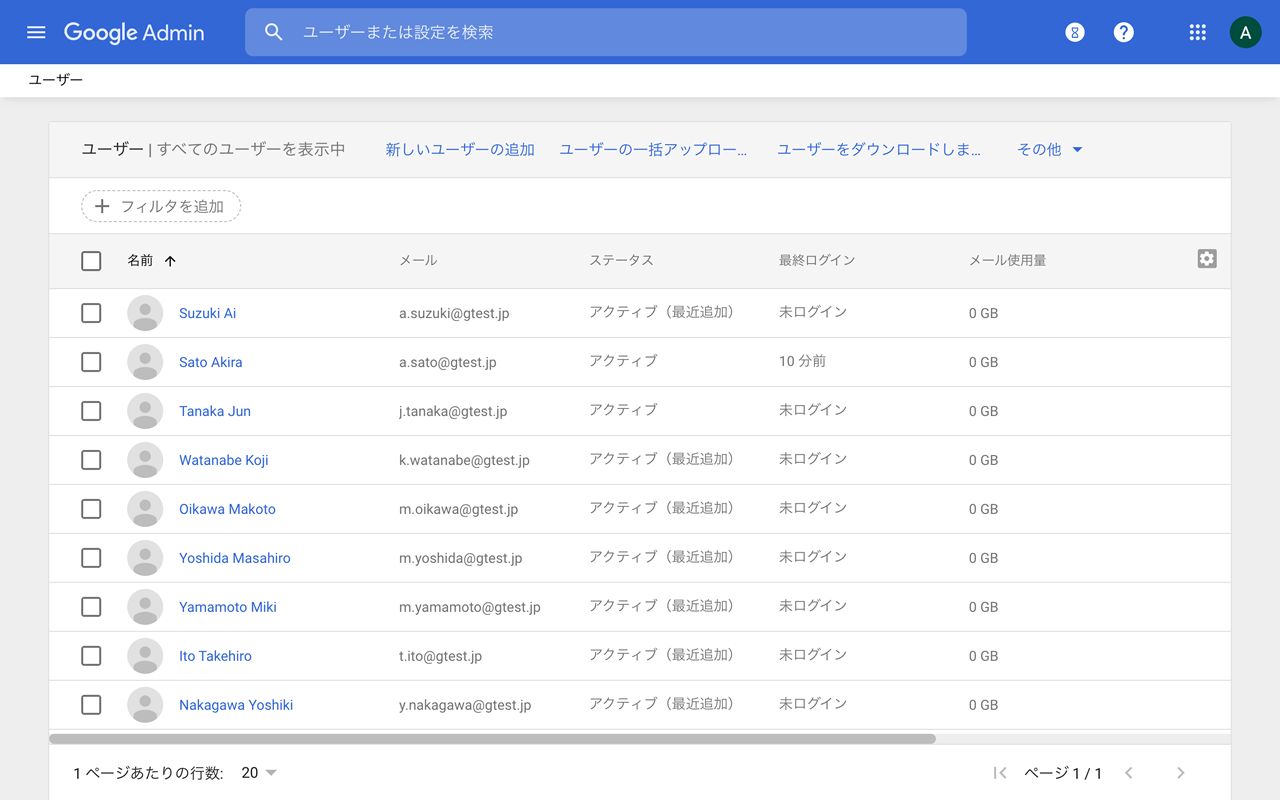Click the メール column header
Screen dimensions: 1280x800
(x=418, y=261)
